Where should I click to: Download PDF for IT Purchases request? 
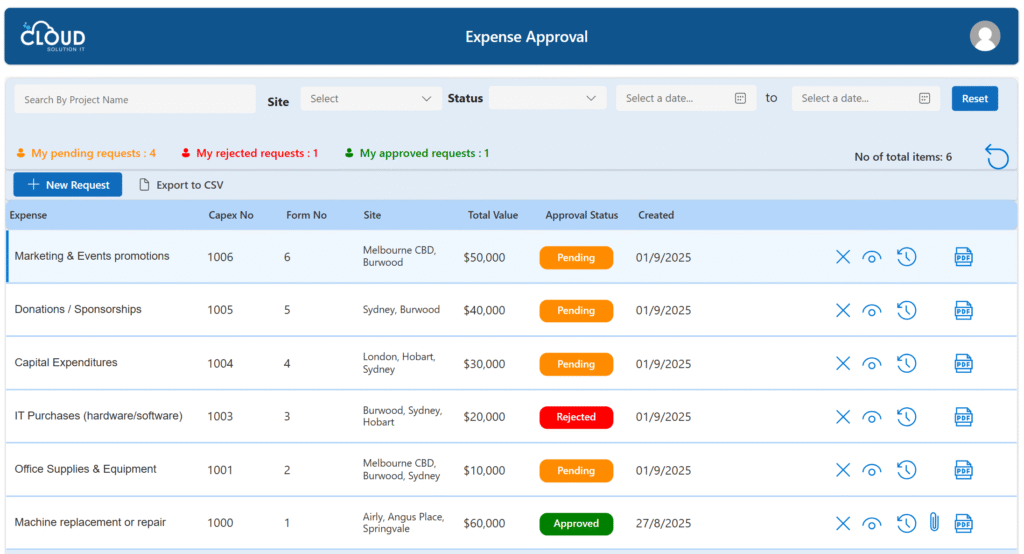[963, 417]
